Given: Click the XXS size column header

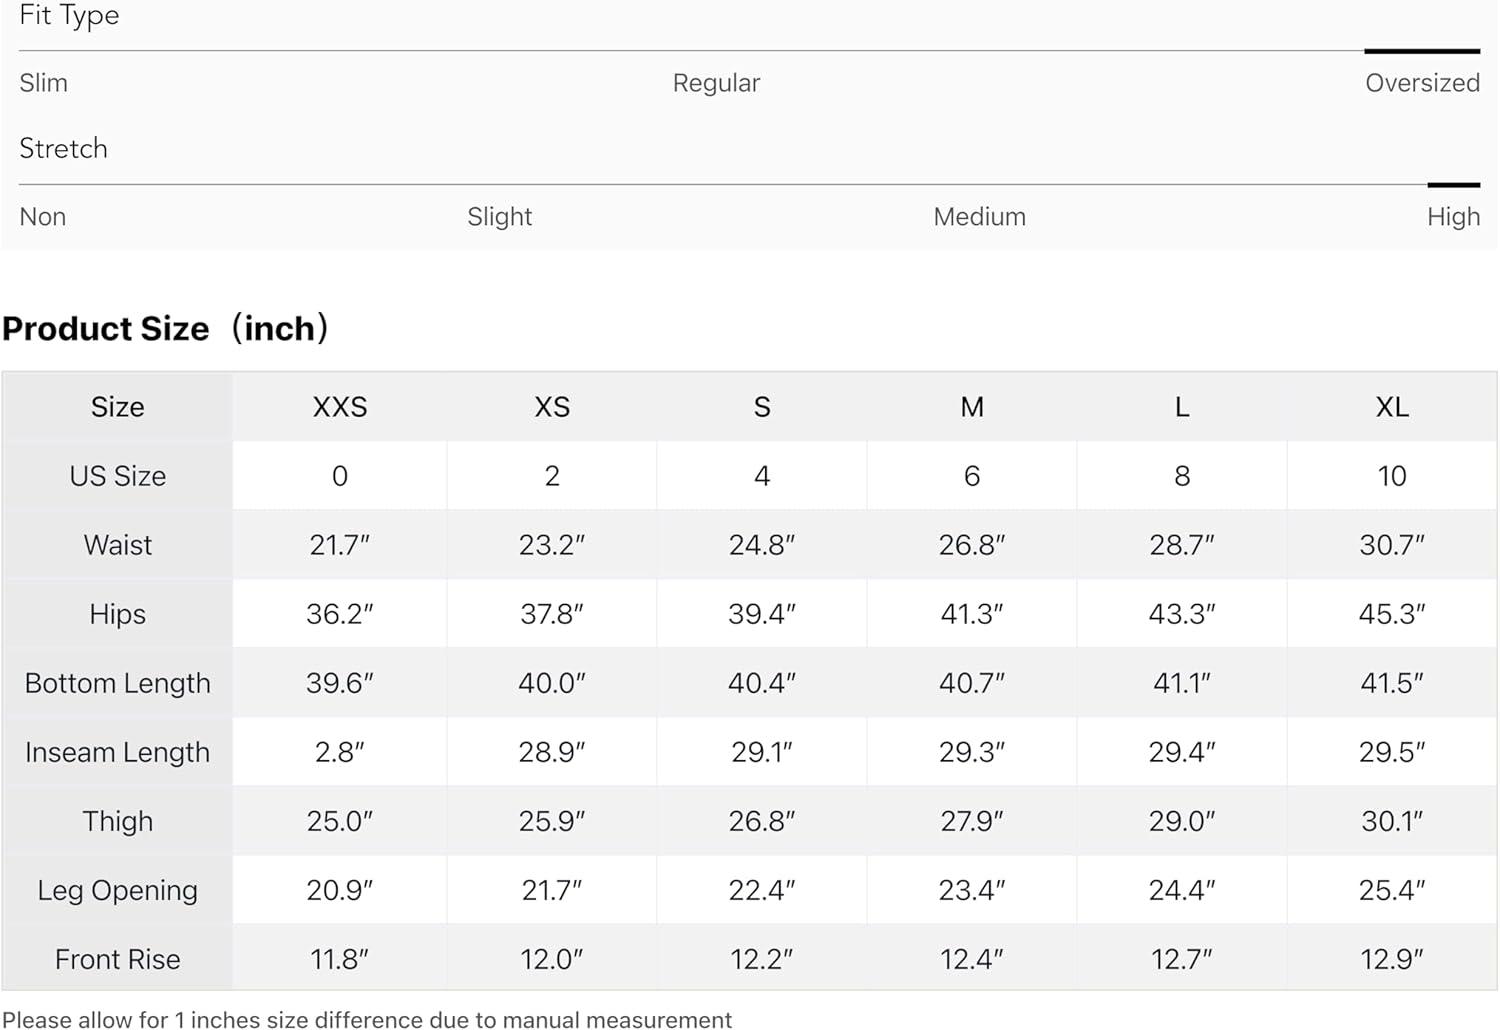Looking at the screenshot, I should click(x=340, y=407).
